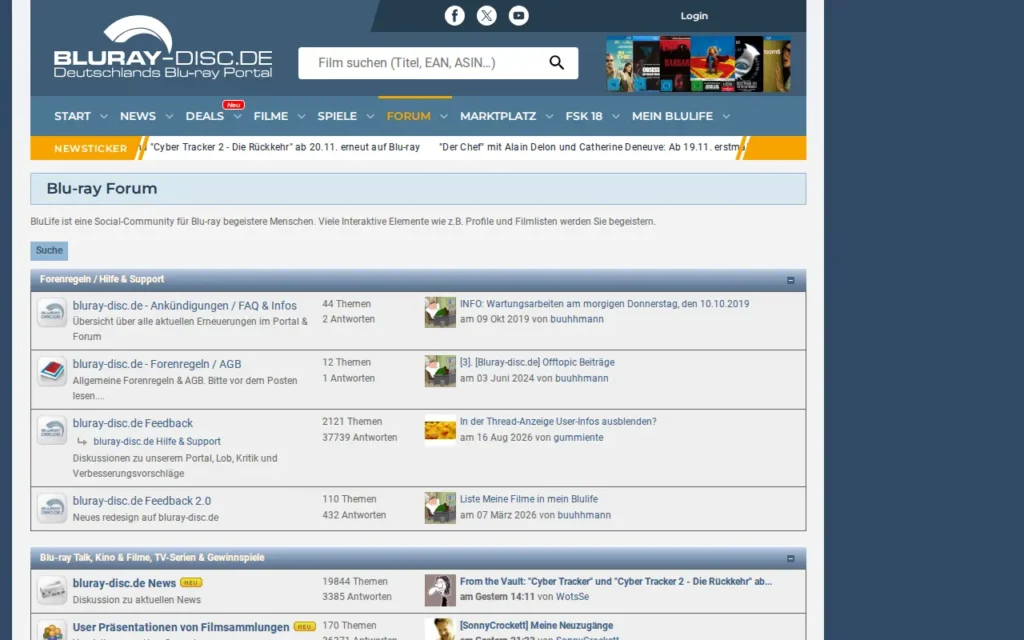
Task: Open the bluray-disc.de News forum
Action: point(124,583)
